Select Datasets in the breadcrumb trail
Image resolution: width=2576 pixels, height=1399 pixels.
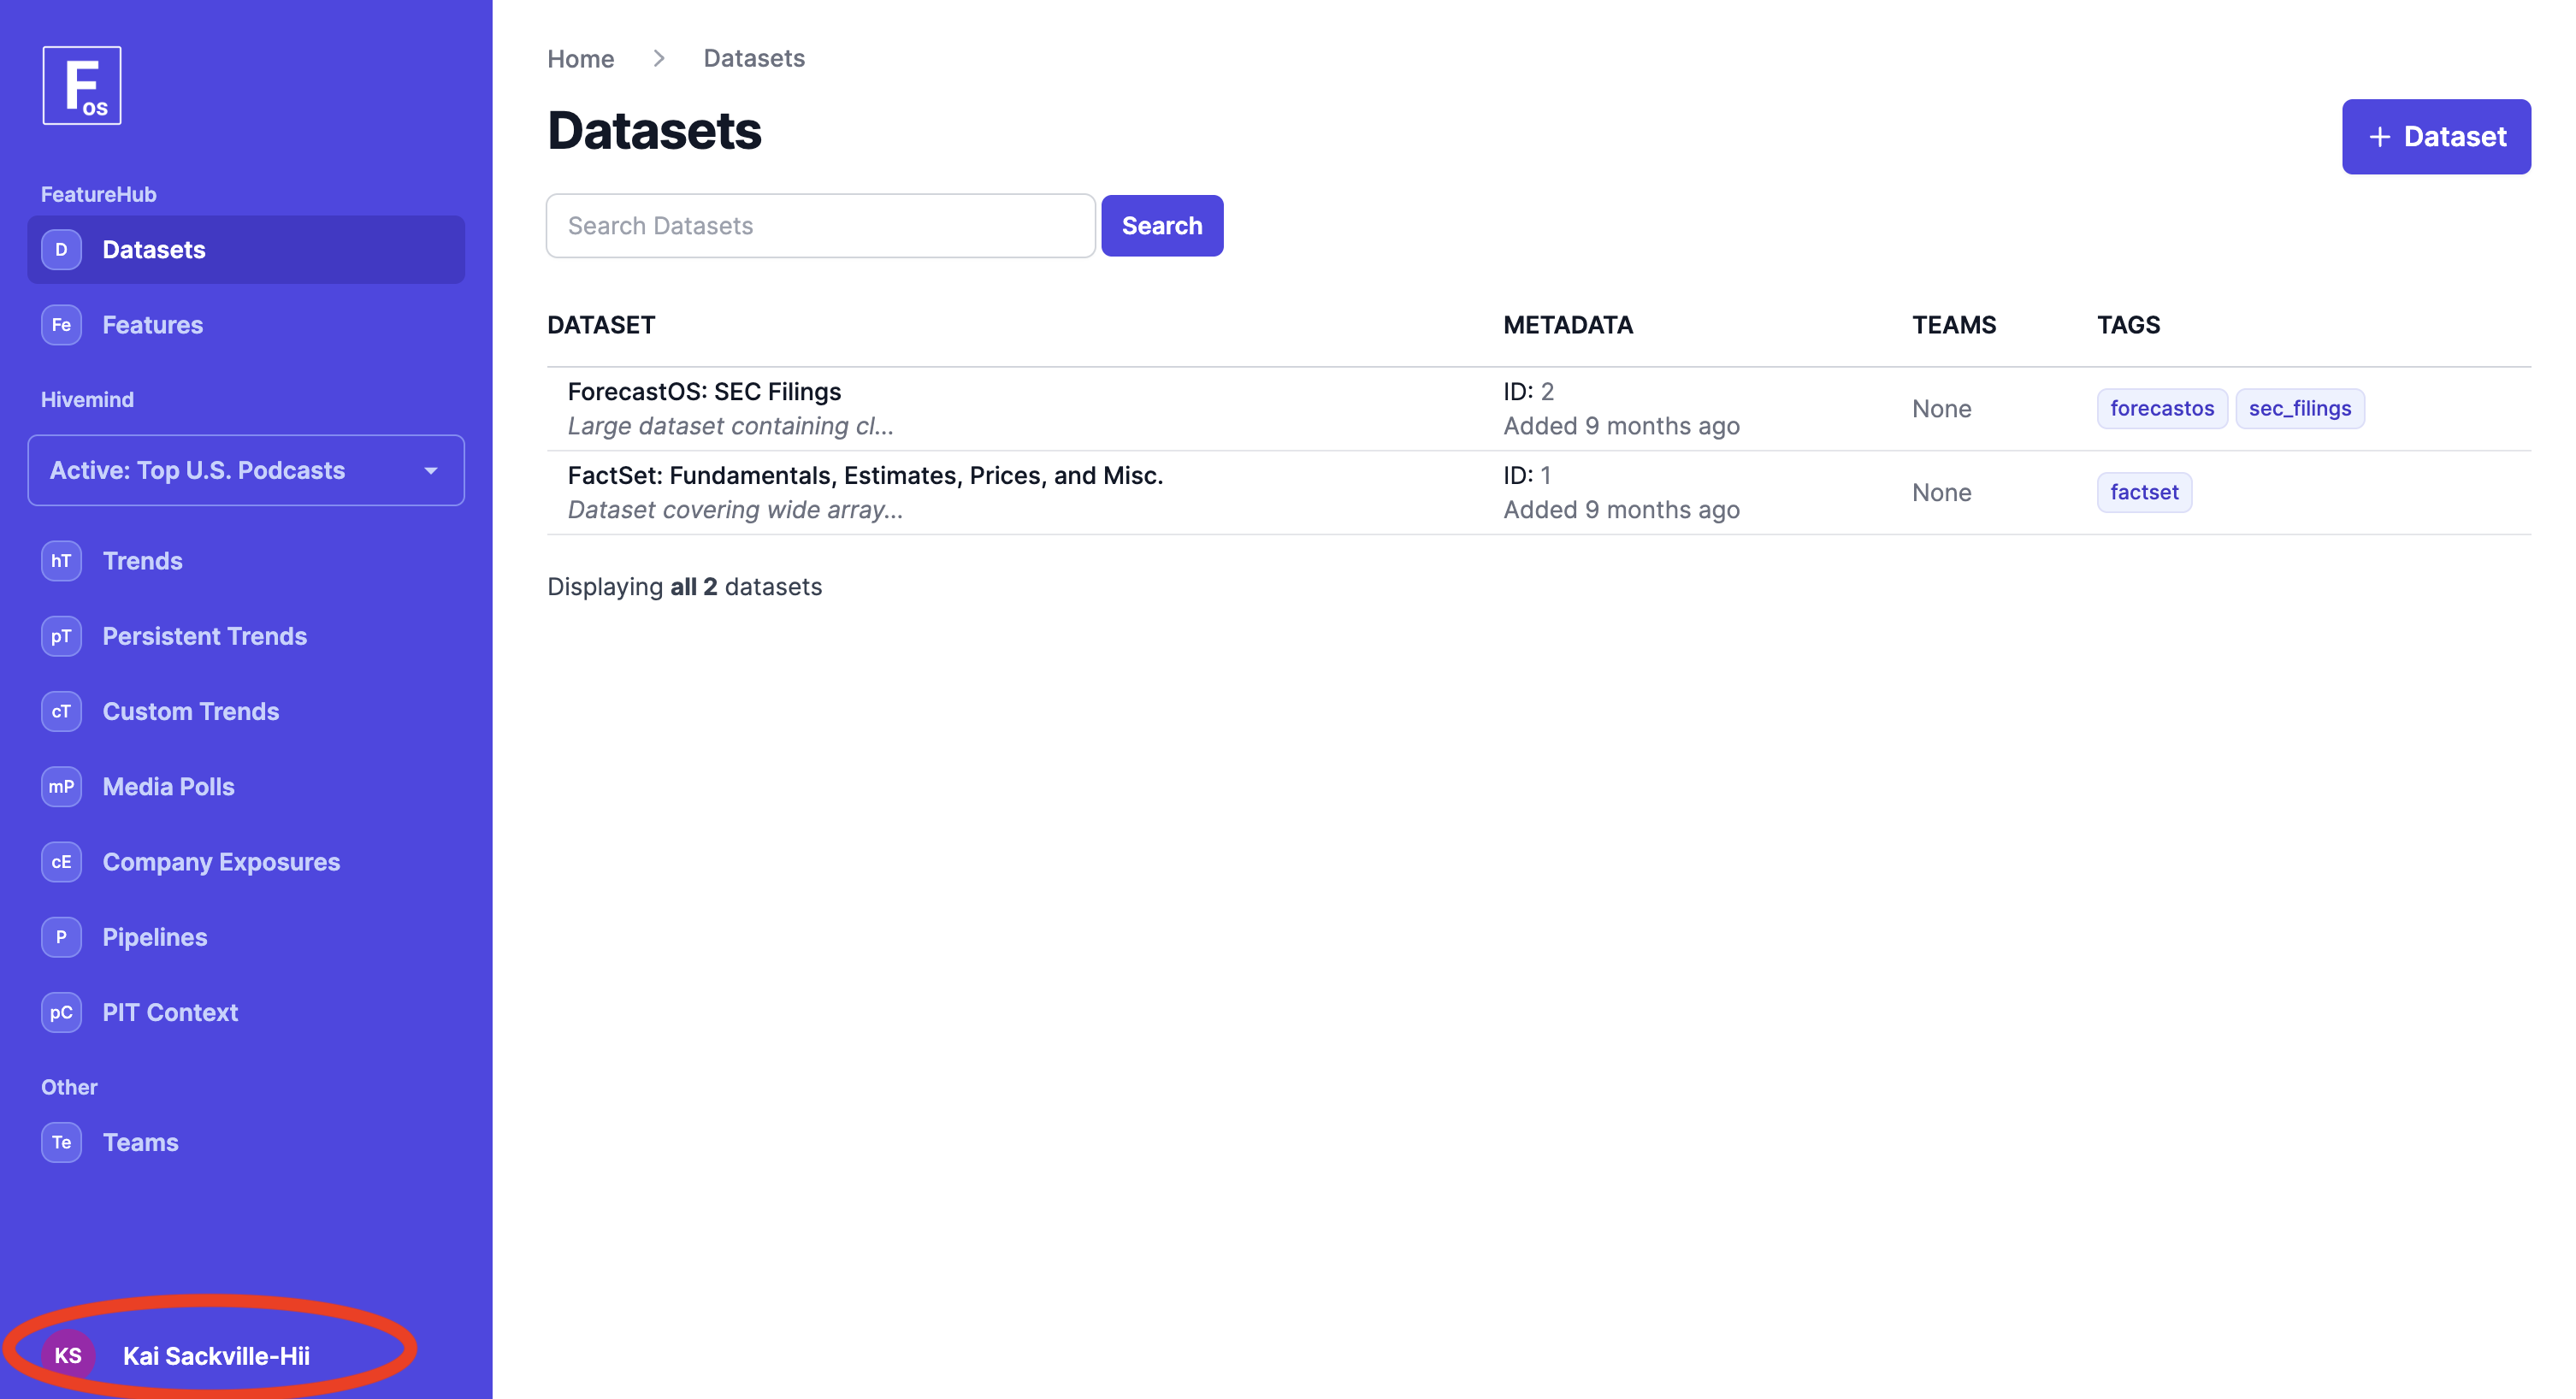(x=753, y=58)
